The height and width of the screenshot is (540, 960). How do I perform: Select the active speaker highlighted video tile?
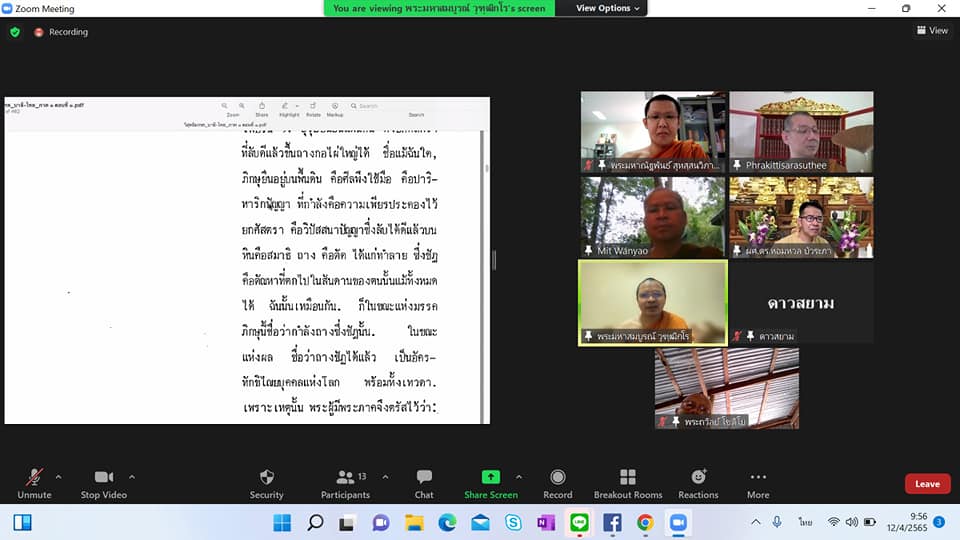click(653, 303)
